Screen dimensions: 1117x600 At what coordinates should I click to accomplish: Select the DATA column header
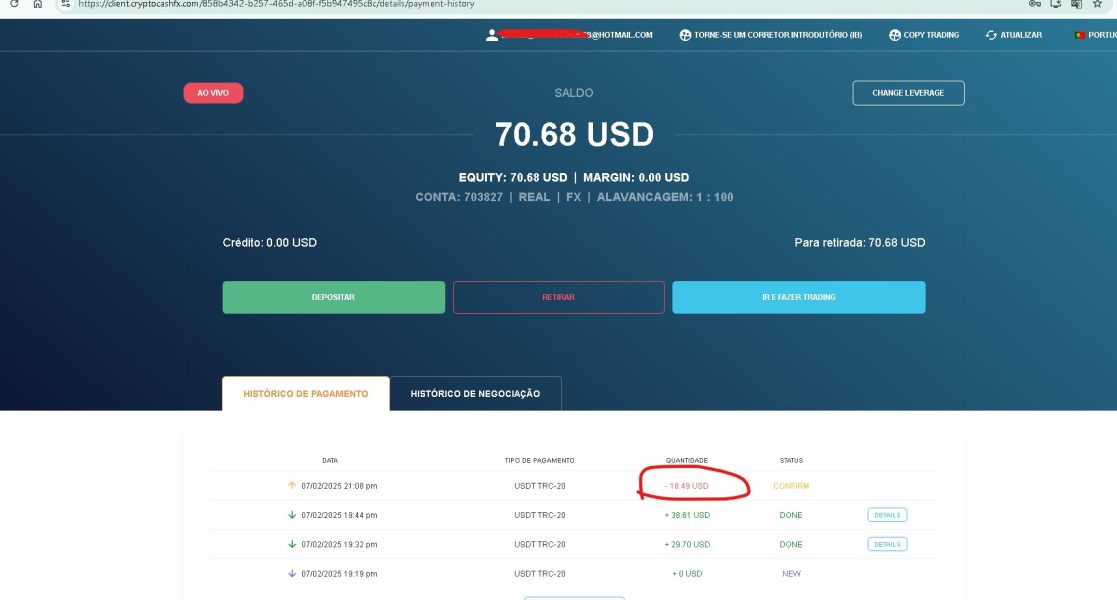coord(330,460)
